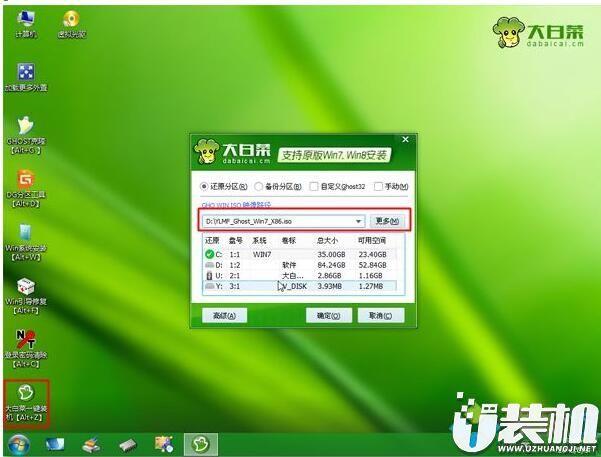Click the paintbrush tool icon in taskbar

91,445
